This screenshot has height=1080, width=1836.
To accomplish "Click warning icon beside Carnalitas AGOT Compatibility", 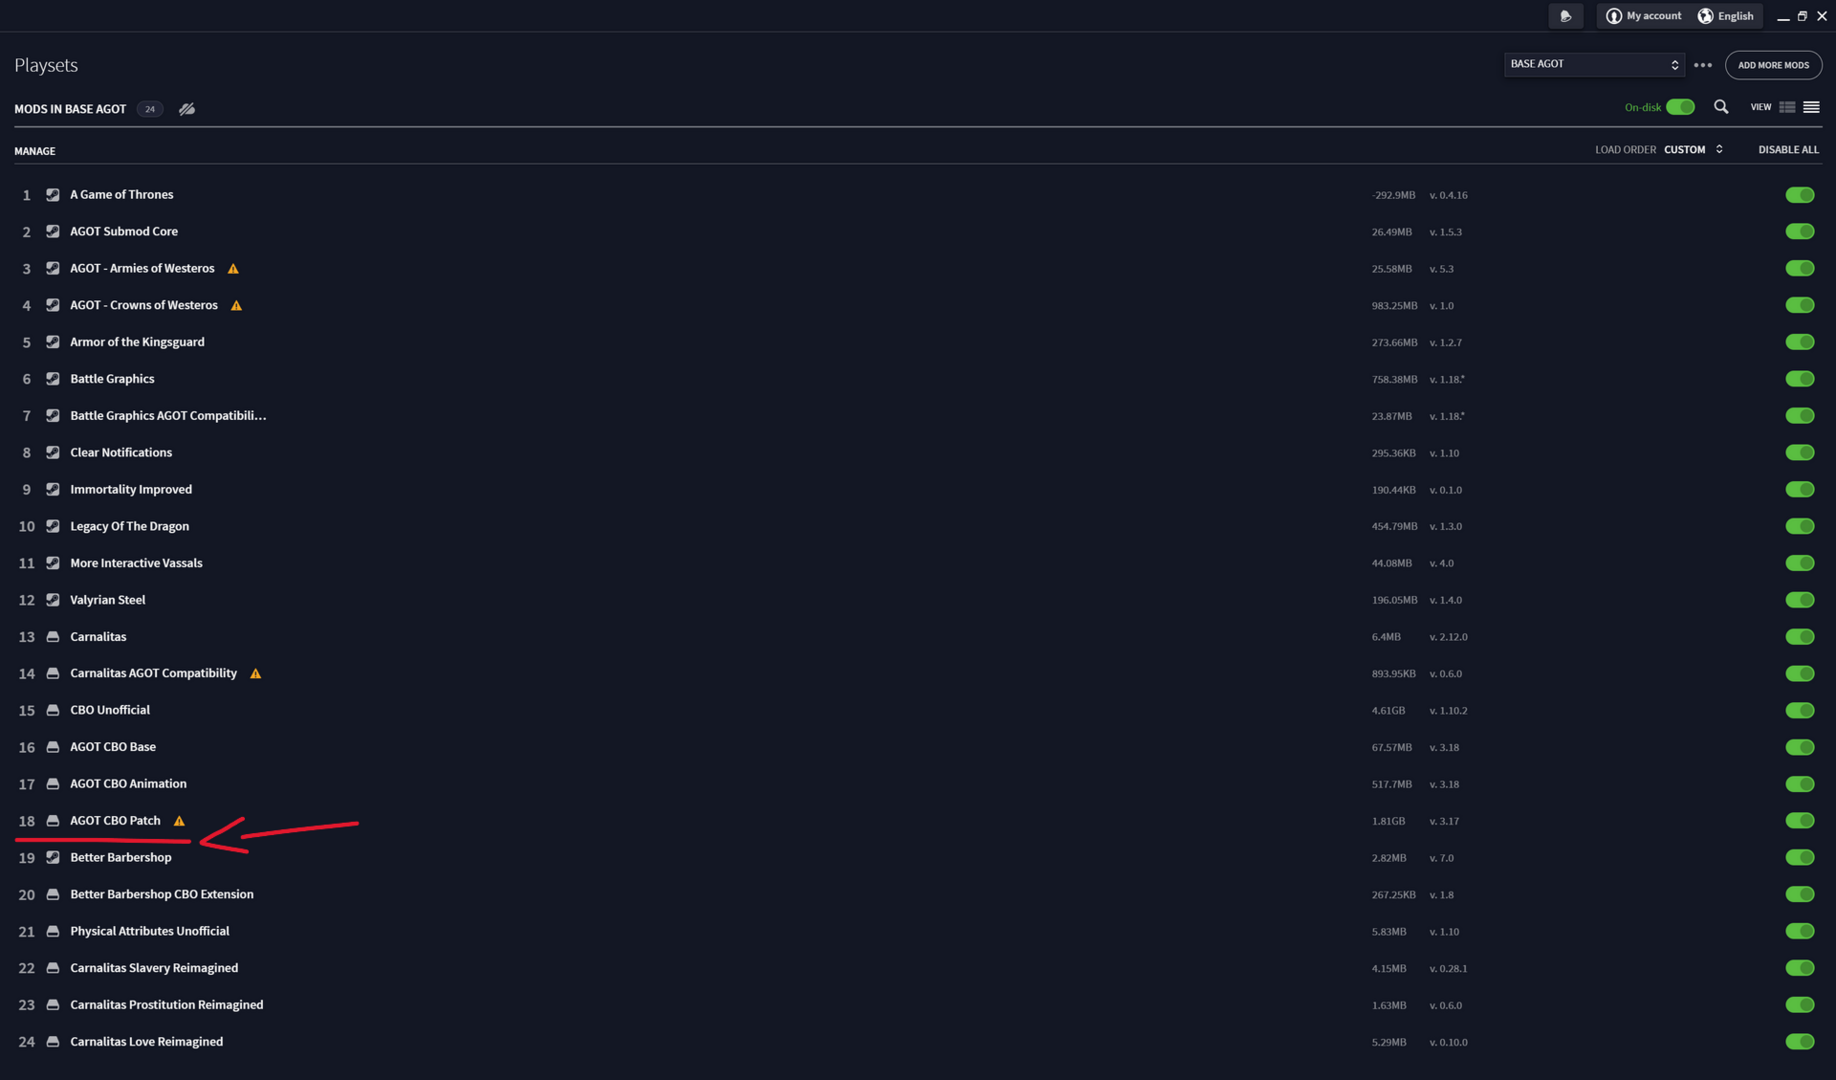I will coord(256,674).
